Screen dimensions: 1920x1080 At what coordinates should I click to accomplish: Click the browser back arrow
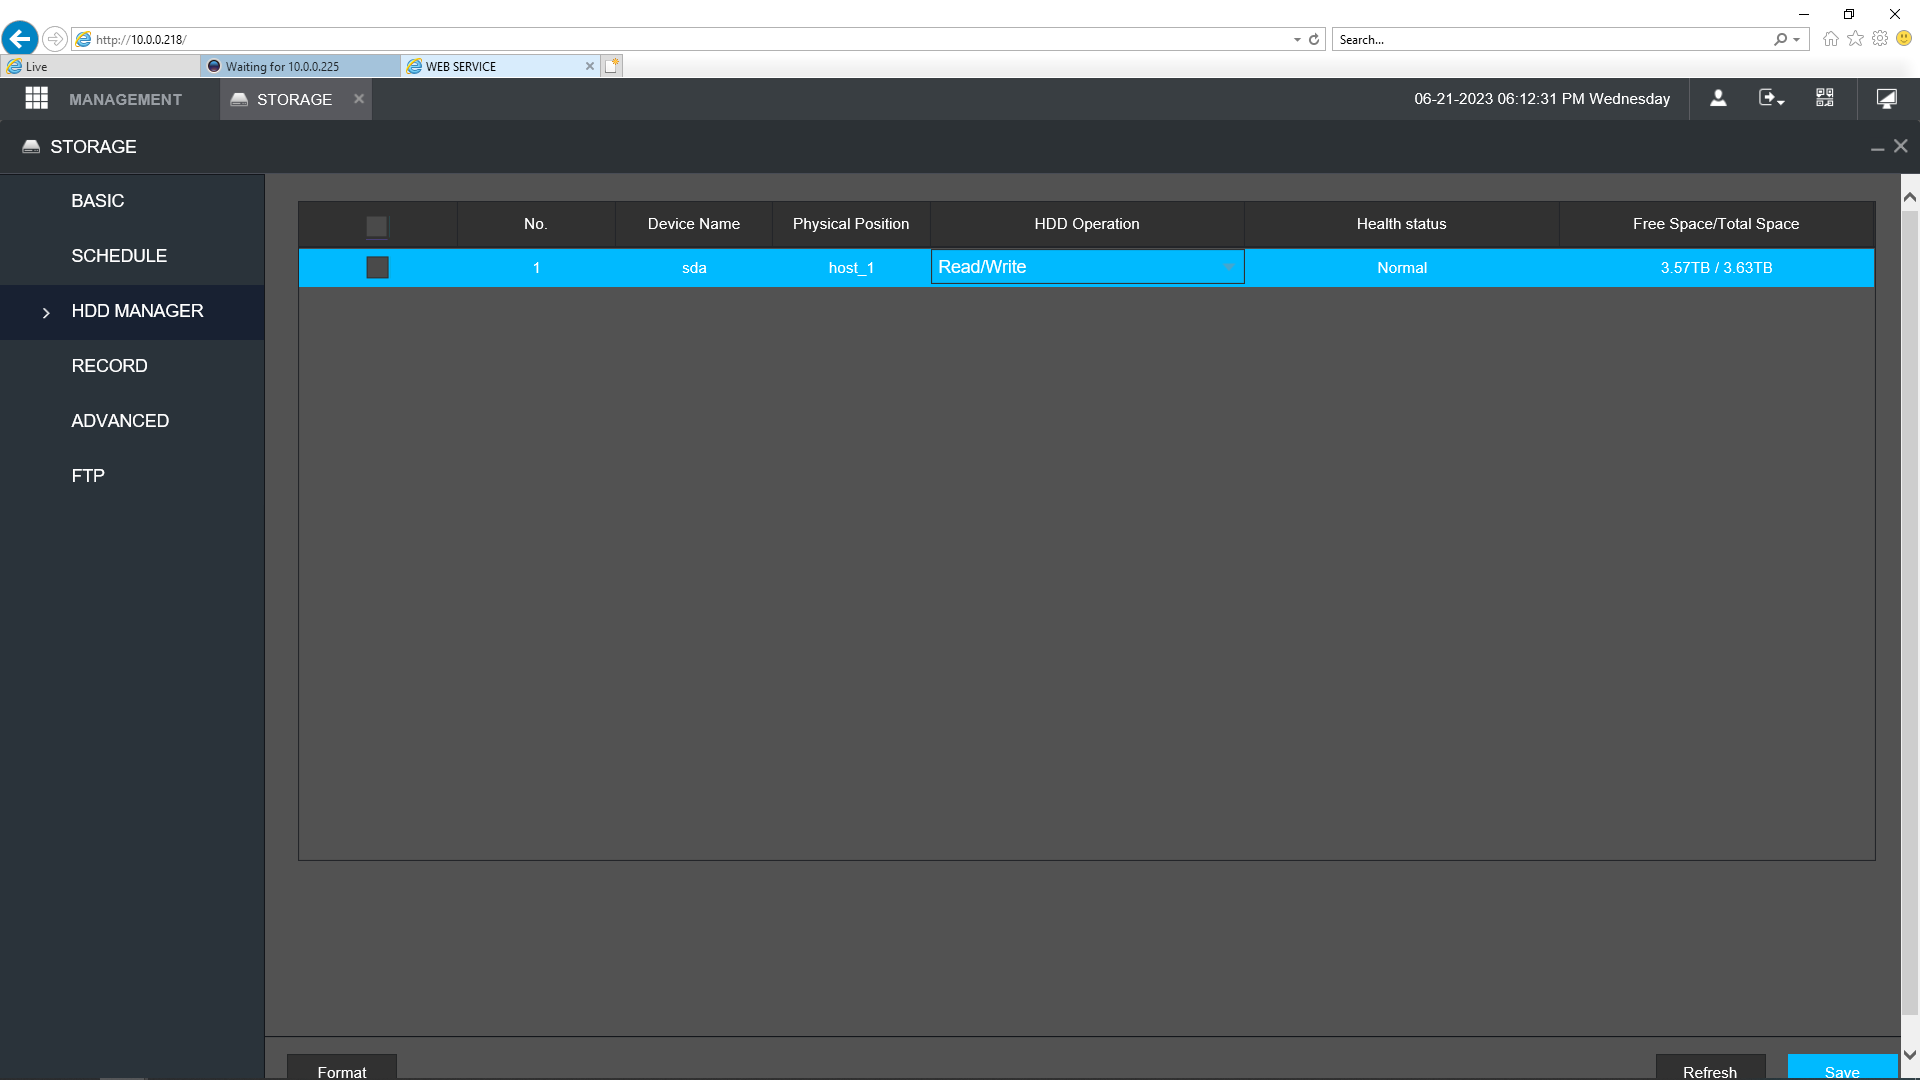point(20,39)
